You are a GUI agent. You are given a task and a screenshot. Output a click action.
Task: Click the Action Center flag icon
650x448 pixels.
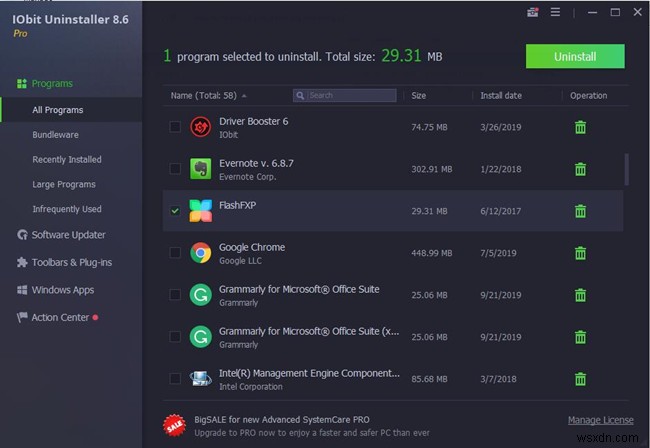click(x=22, y=317)
